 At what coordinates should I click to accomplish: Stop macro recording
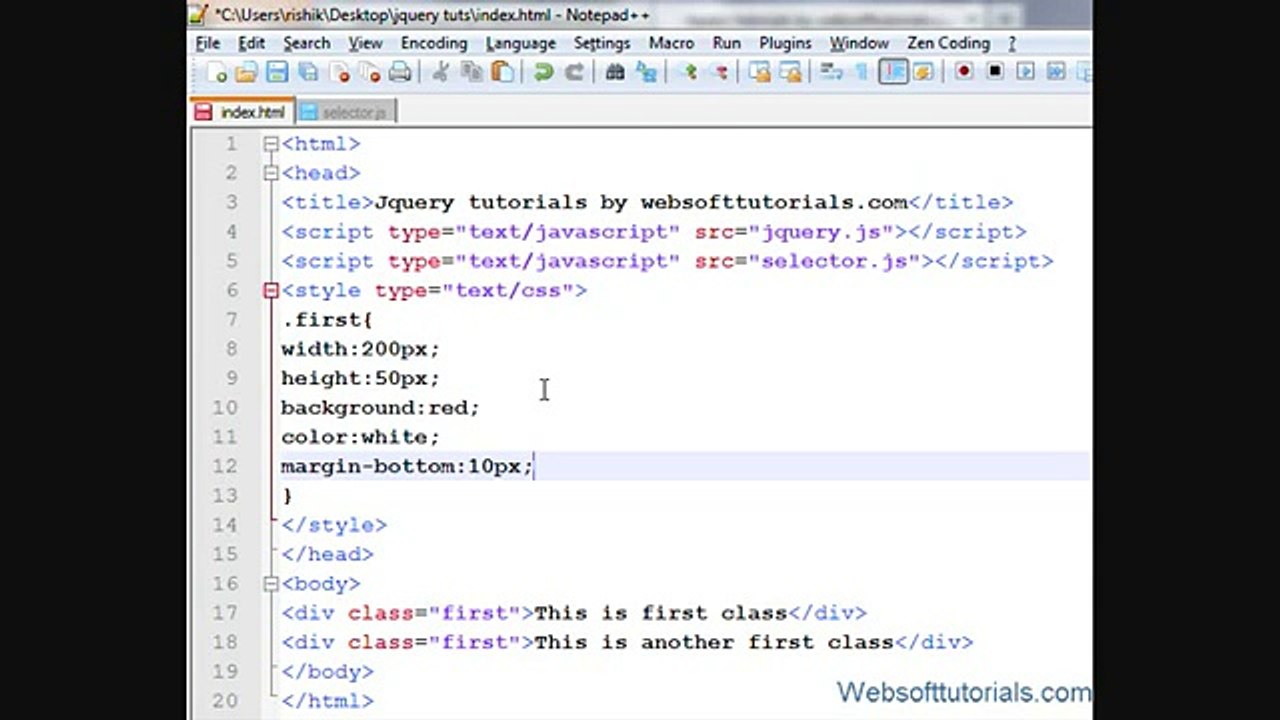pos(996,72)
